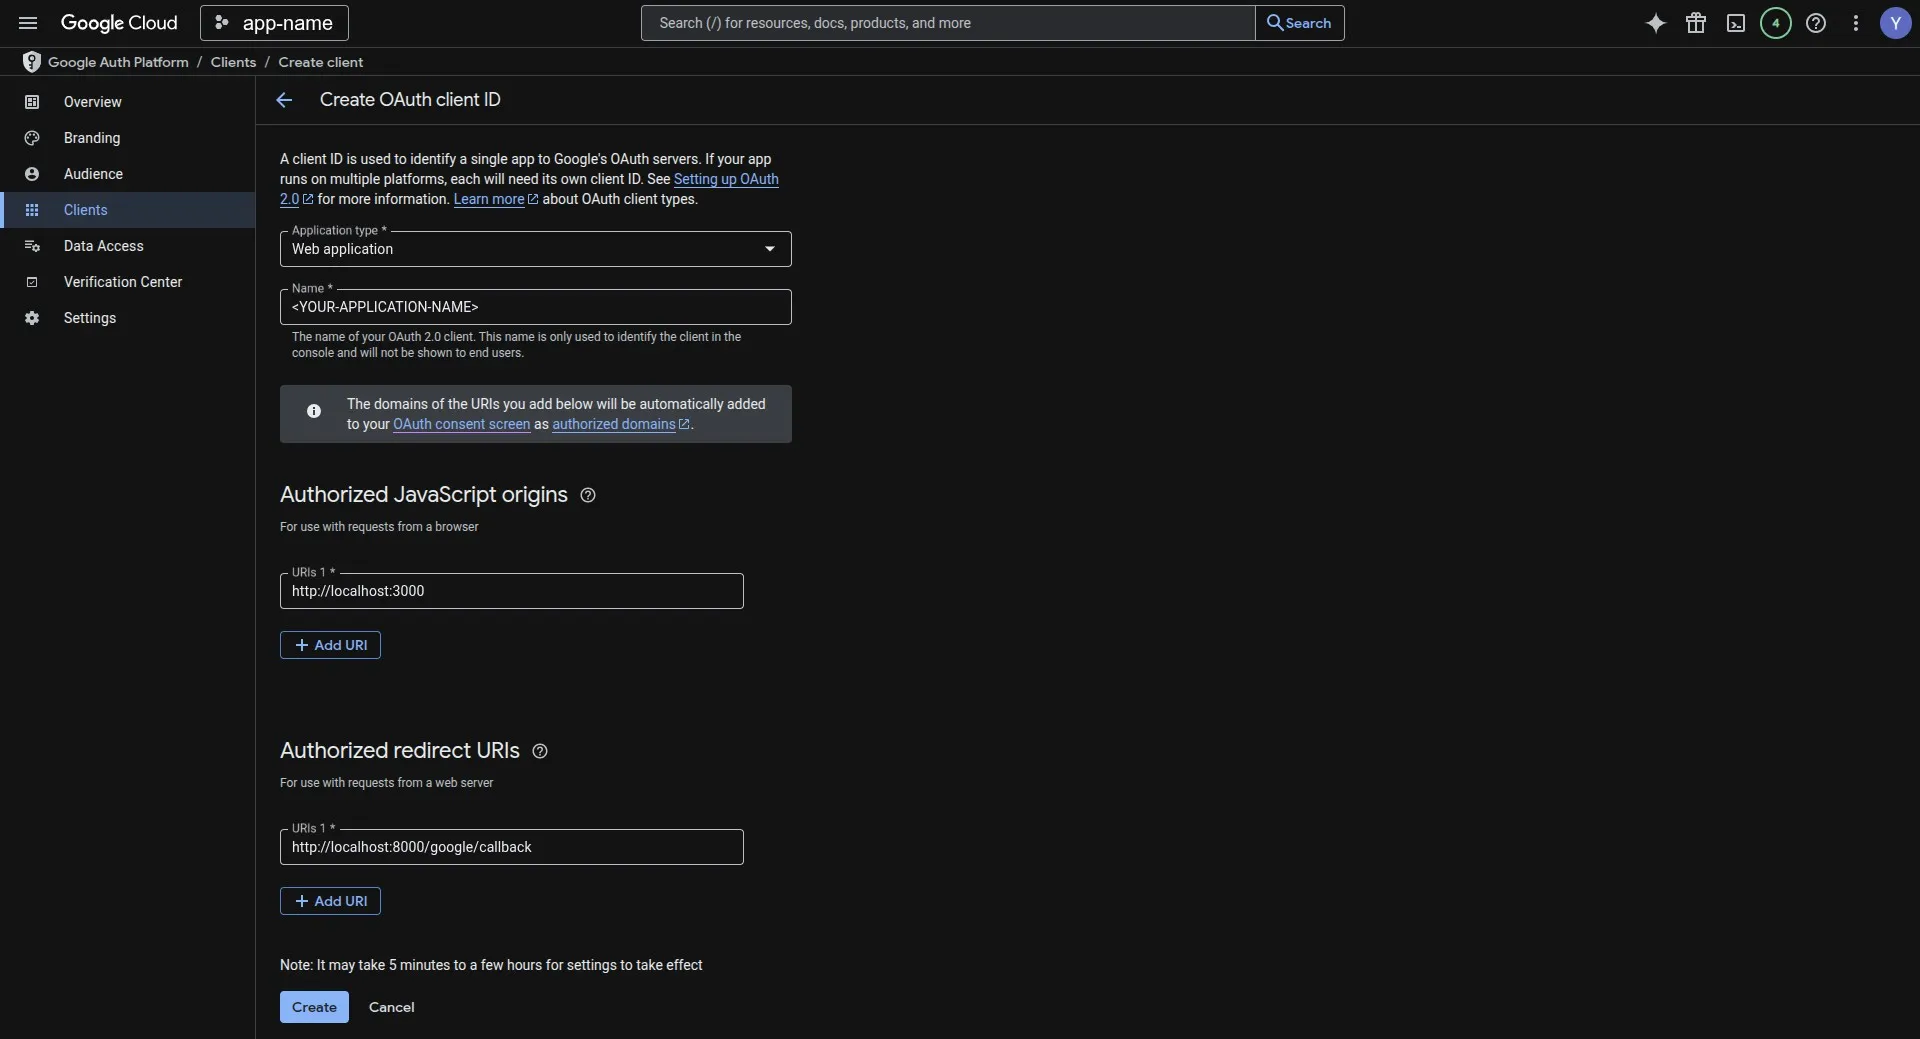Click the client Name input field
Image resolution: width=1920 pixels, height=1039 pixels.
click(x=536, y=307)
